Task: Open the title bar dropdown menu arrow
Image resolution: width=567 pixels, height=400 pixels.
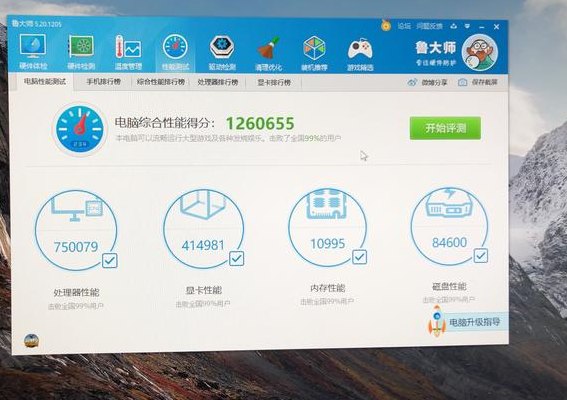Action: click(467, 26)
